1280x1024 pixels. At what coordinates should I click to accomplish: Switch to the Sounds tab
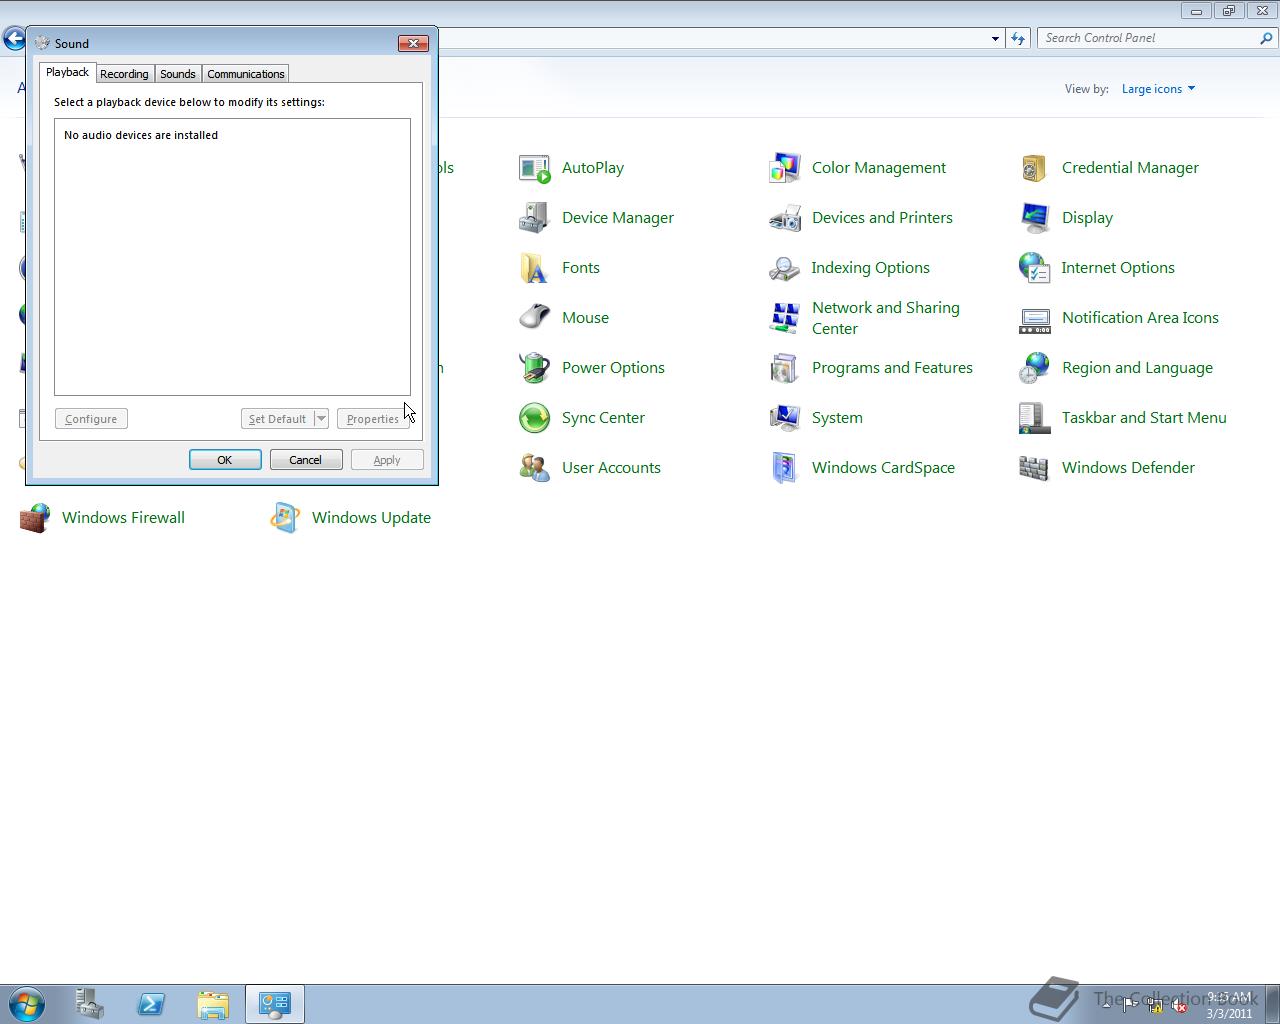(x=178, y=74)
